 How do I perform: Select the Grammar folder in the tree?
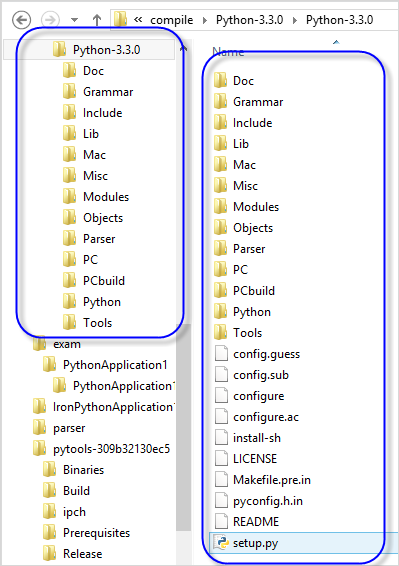click(x=108, y=91)
